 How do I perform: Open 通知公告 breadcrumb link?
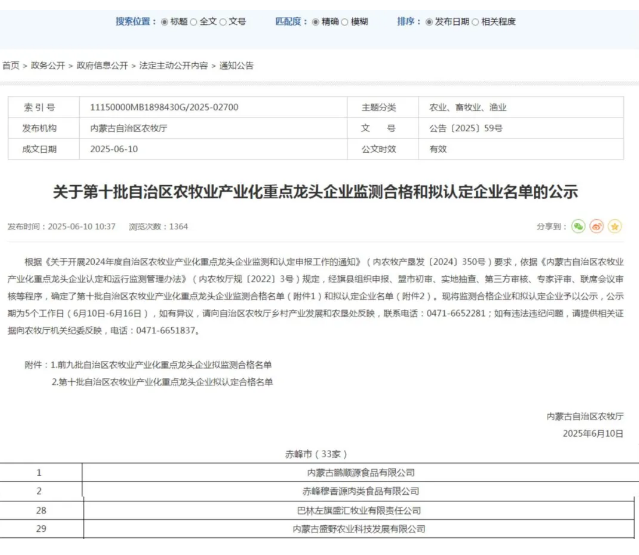tap(236, 66)
